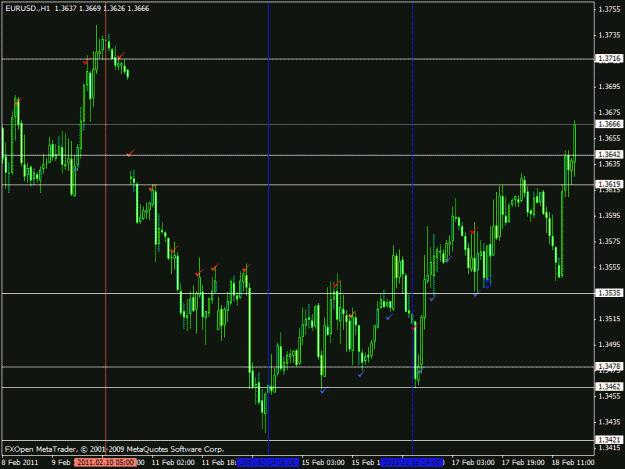This screenshot has width=625, height=469.
Task: Select the 1.3535 horizontal line price label
Action: [x=609, y=293]
